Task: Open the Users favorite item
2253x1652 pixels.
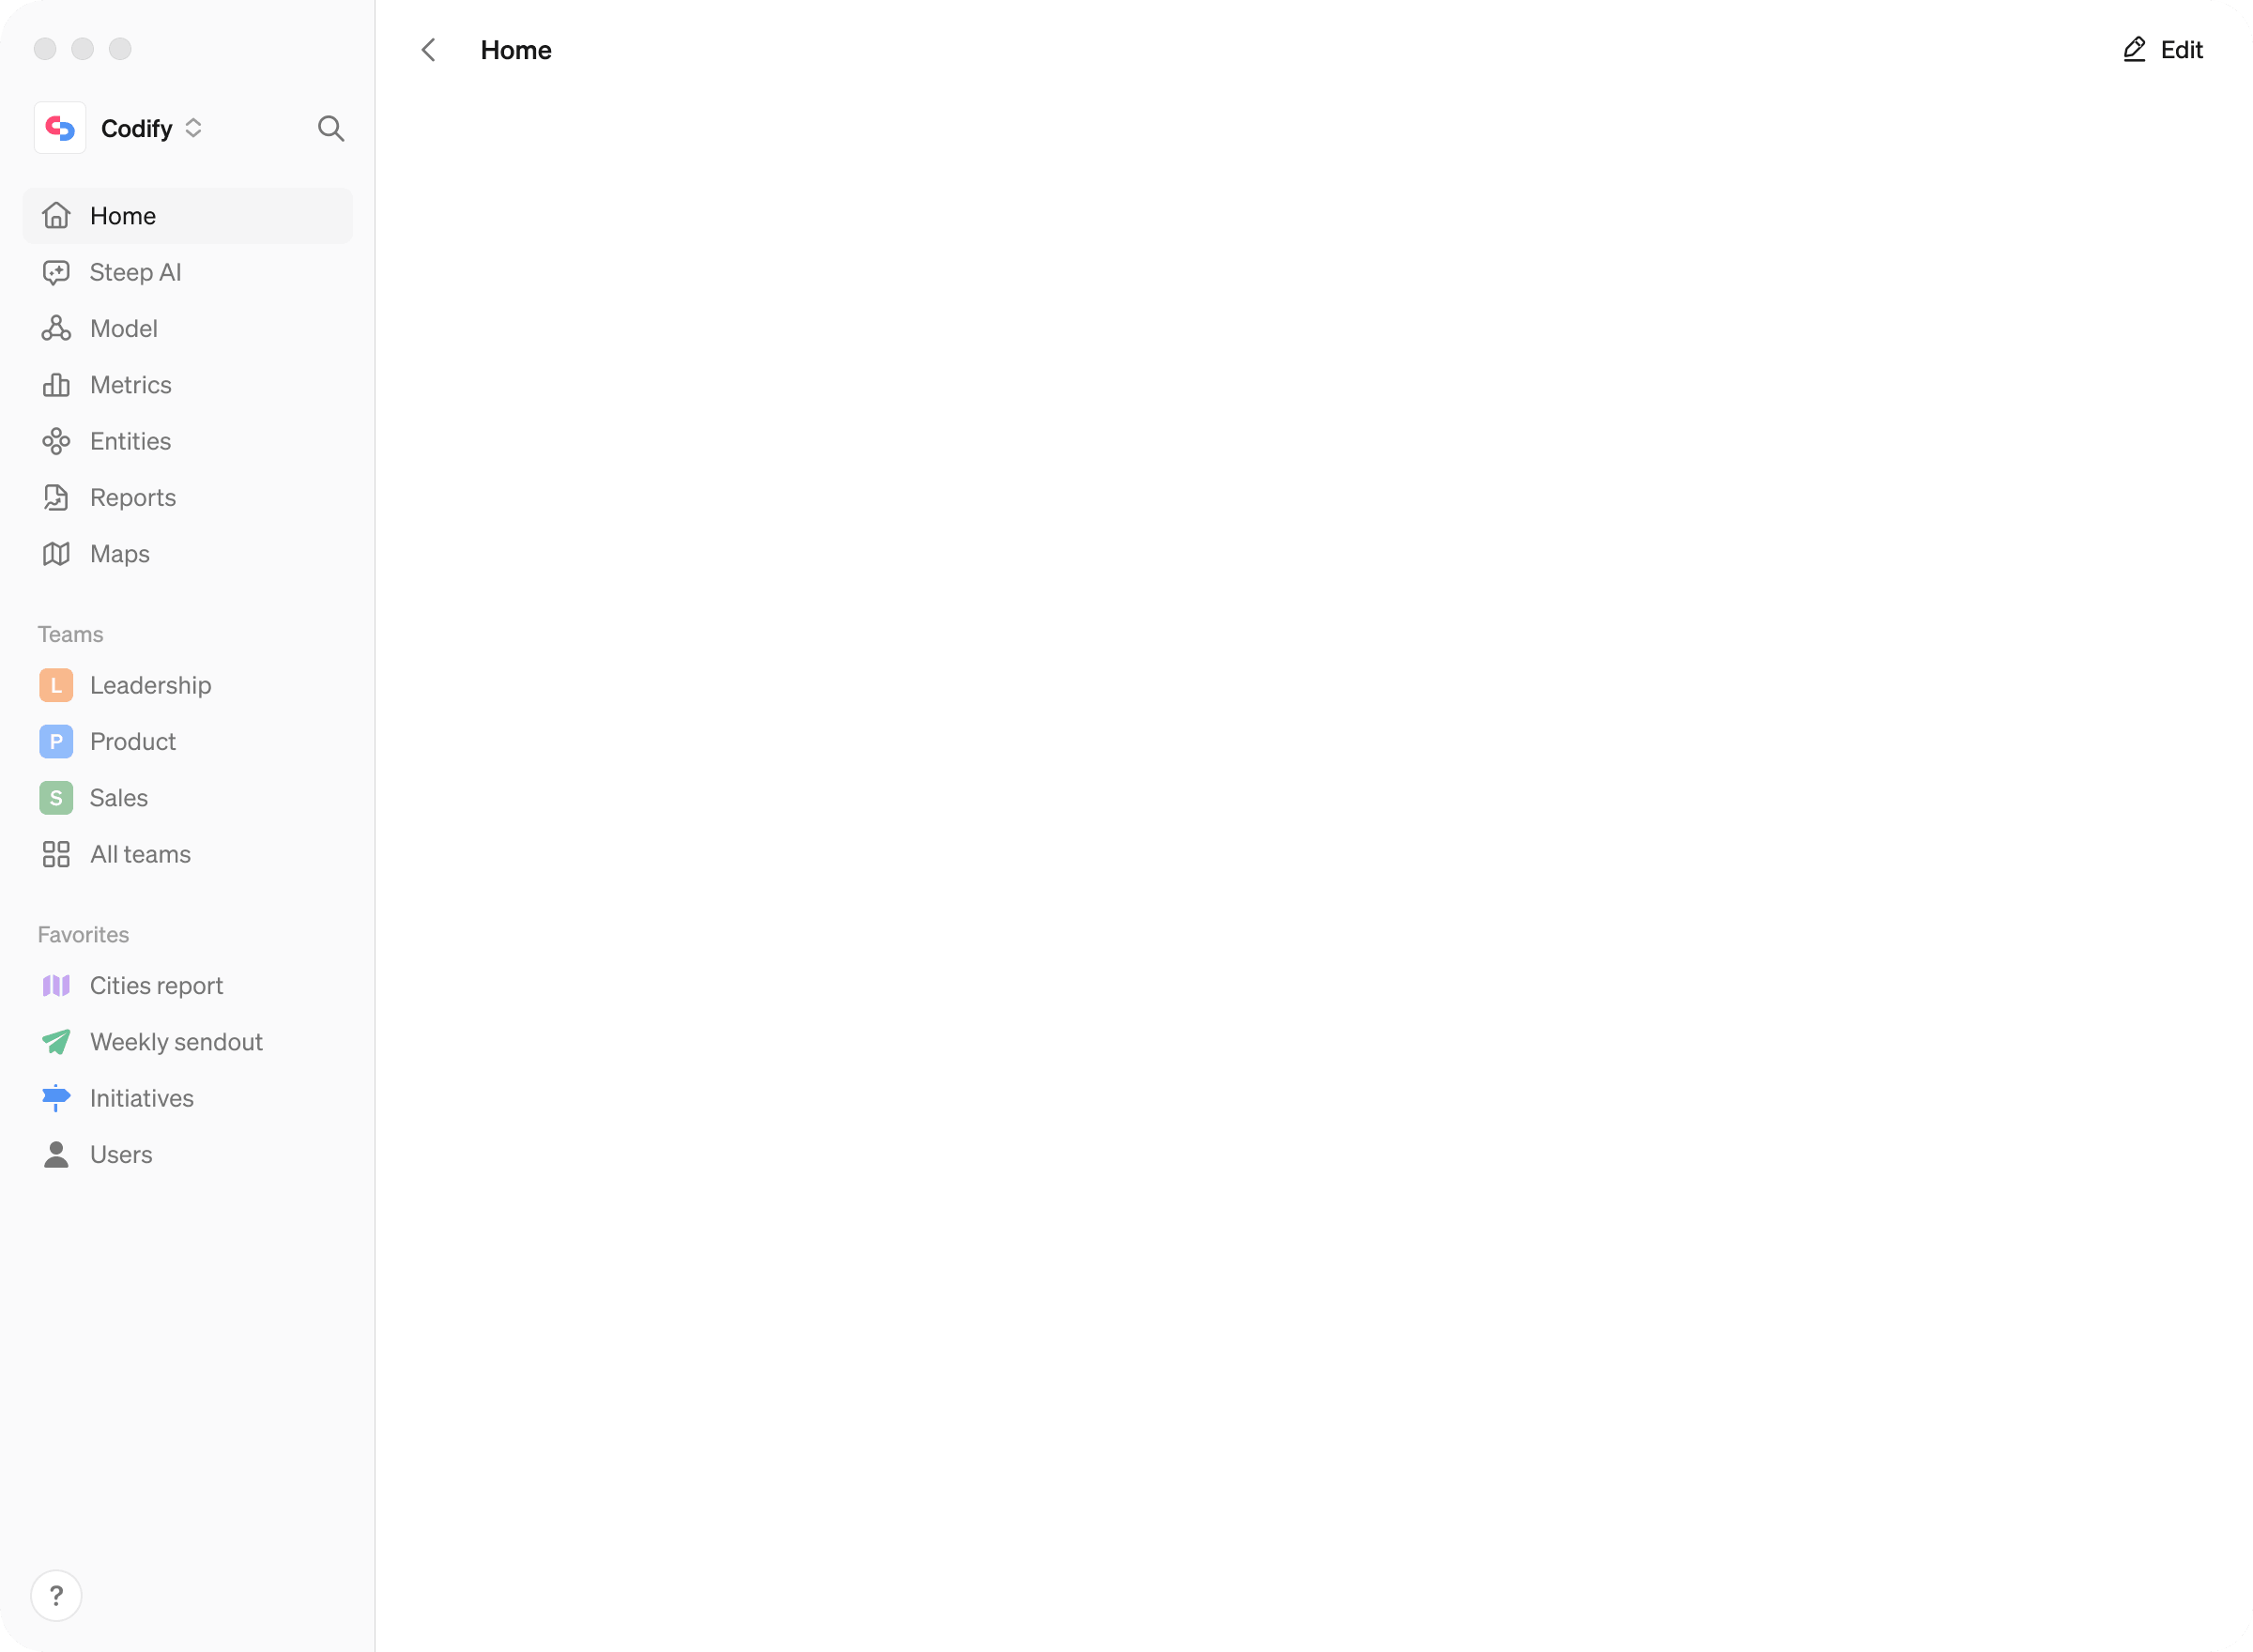Action: click(121, 1155)
